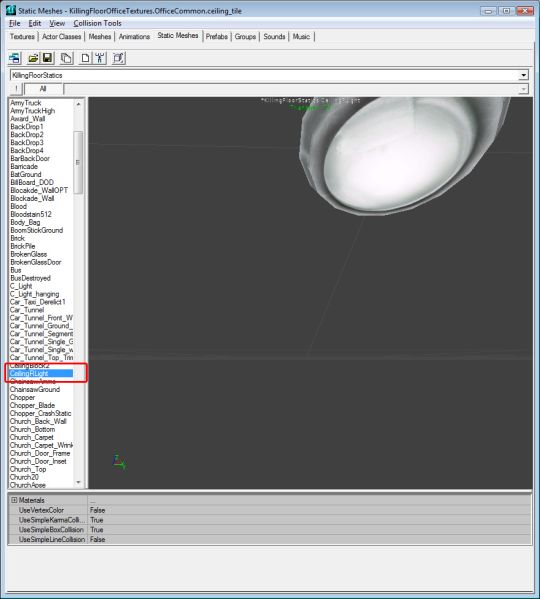Click the wireframe cube toolbar icon

point(118,58)
